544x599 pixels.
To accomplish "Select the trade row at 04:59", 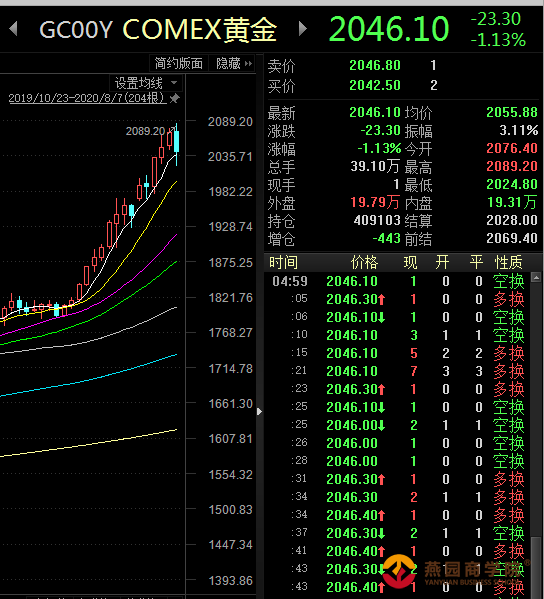I will point(397,281).
